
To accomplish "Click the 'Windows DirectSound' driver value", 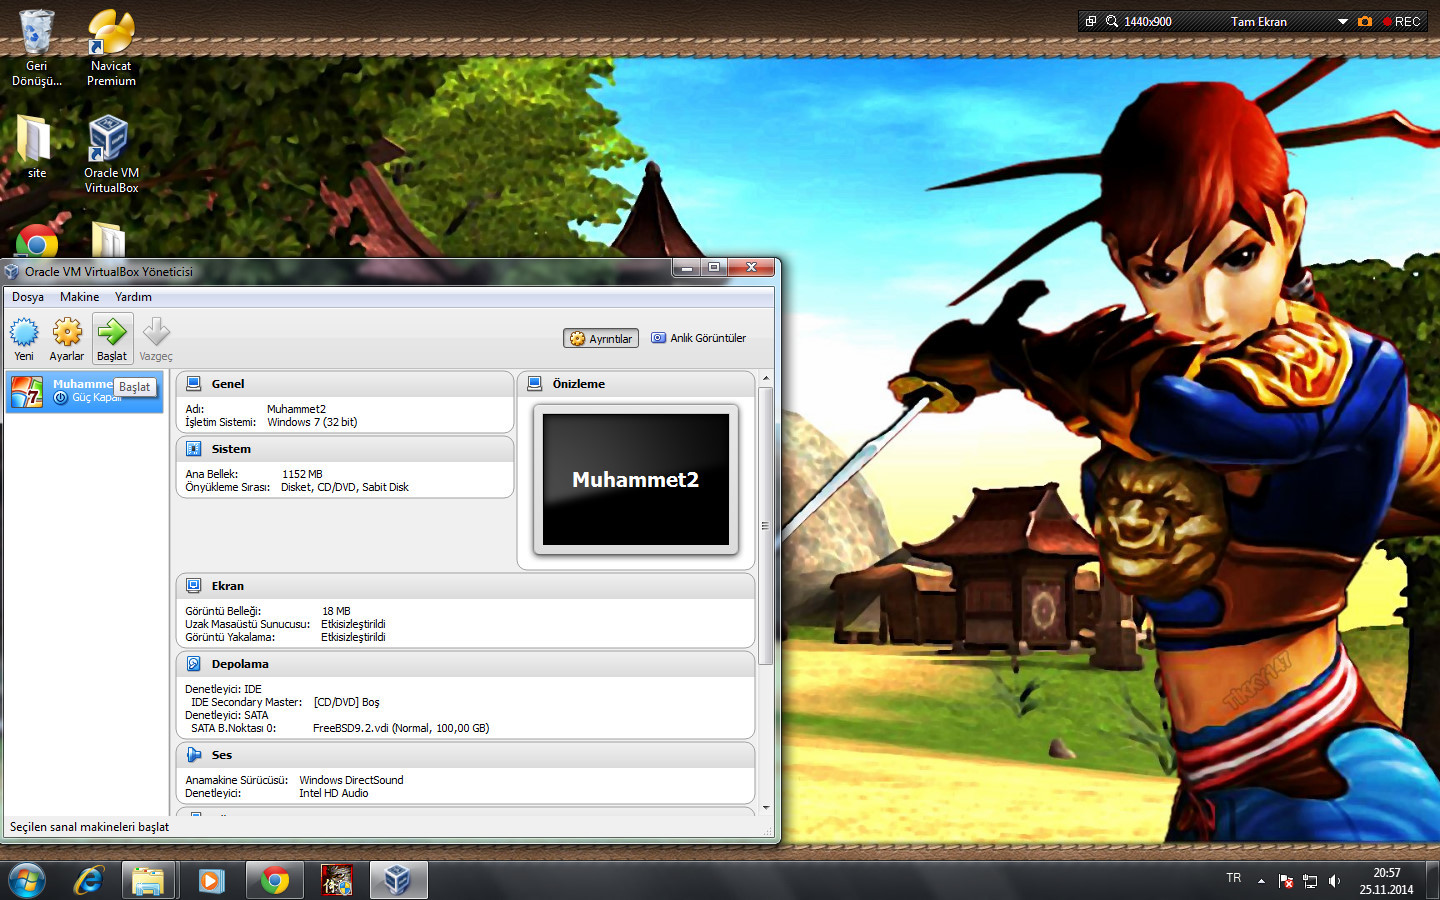I will click(x=351, y=780).
